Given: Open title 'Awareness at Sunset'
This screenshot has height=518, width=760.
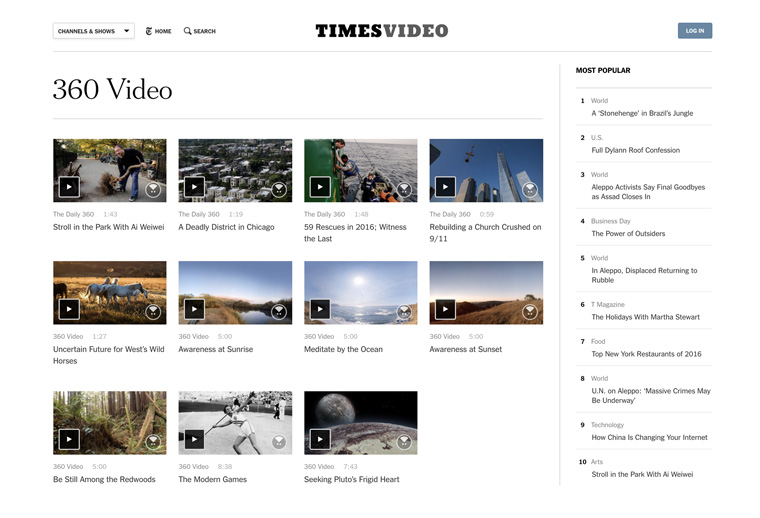Looking at the screenshot, I should [466, 349].
